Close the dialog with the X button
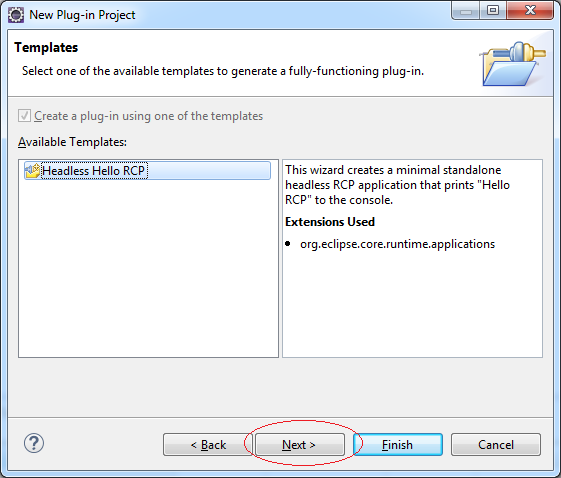Image resolution: width=561 pixels, height=478 pixels. [x=530, y=10]
